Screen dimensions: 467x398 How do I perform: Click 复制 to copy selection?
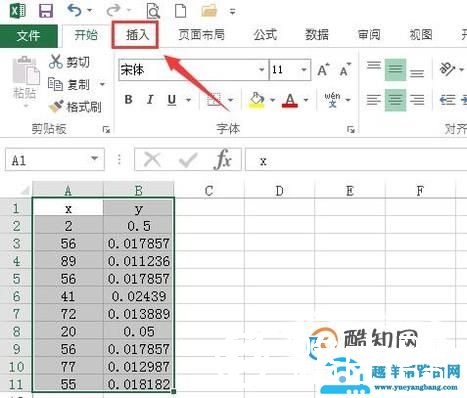point(69,84)
